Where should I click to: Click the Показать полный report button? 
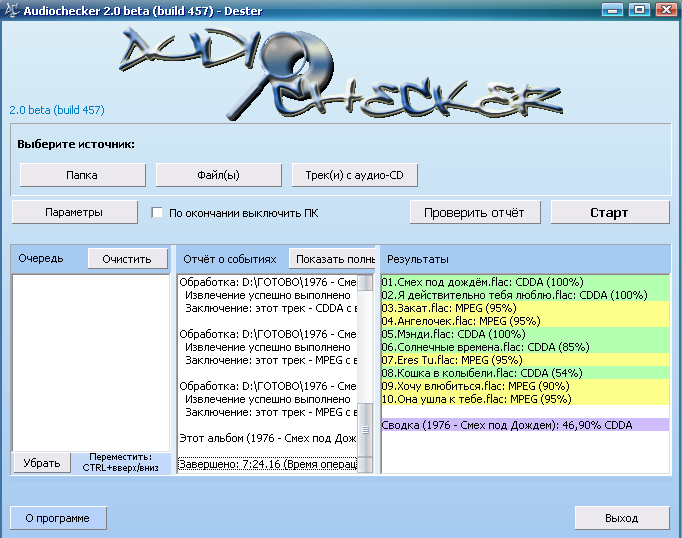pos(333,258)
